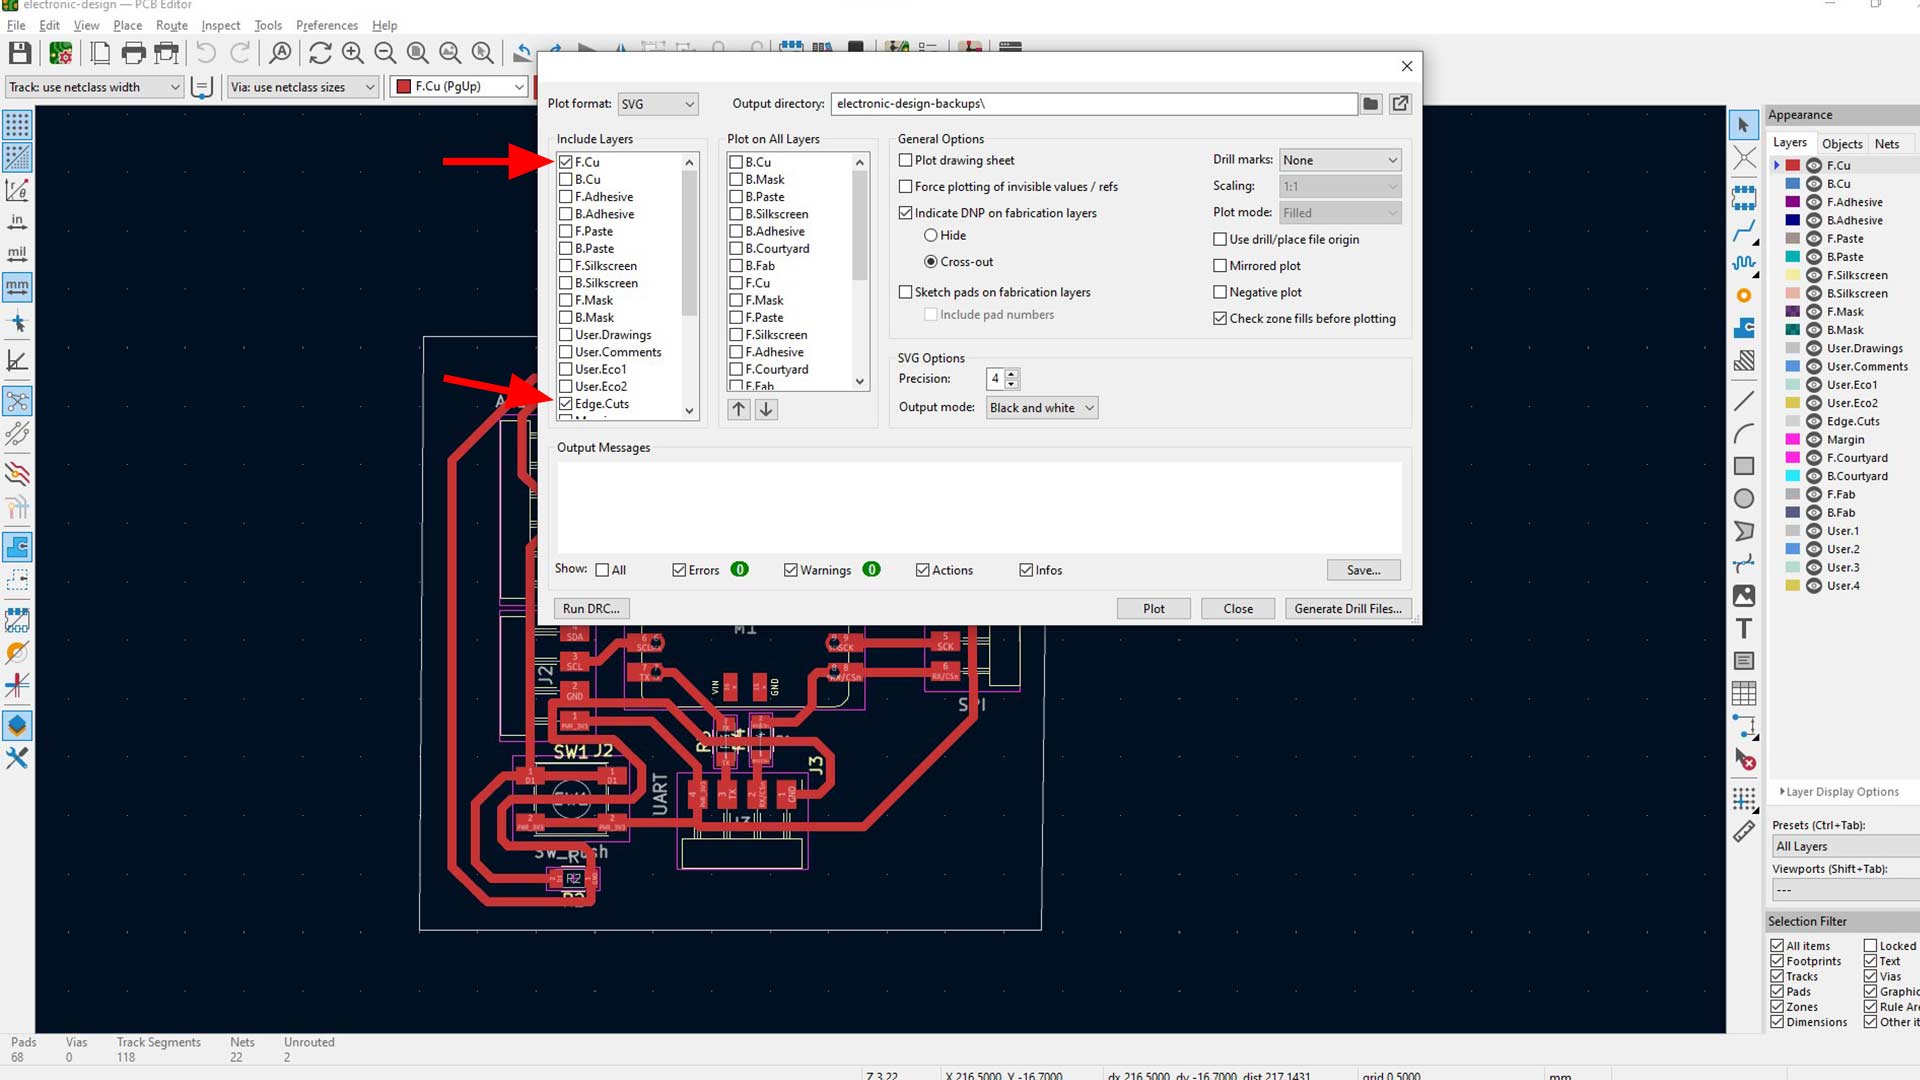Select the arrow selection tool

click(1744, 125)
